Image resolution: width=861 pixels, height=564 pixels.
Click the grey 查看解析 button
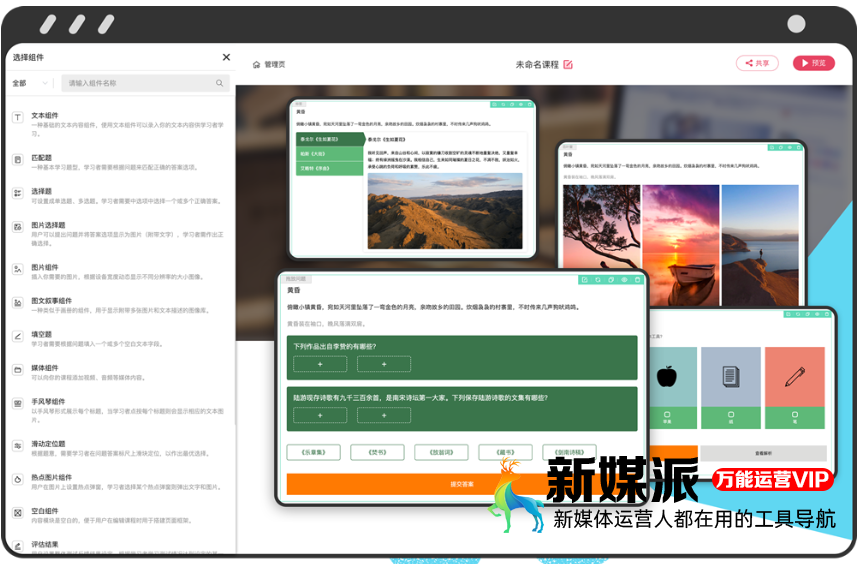[x=763, y=453]
